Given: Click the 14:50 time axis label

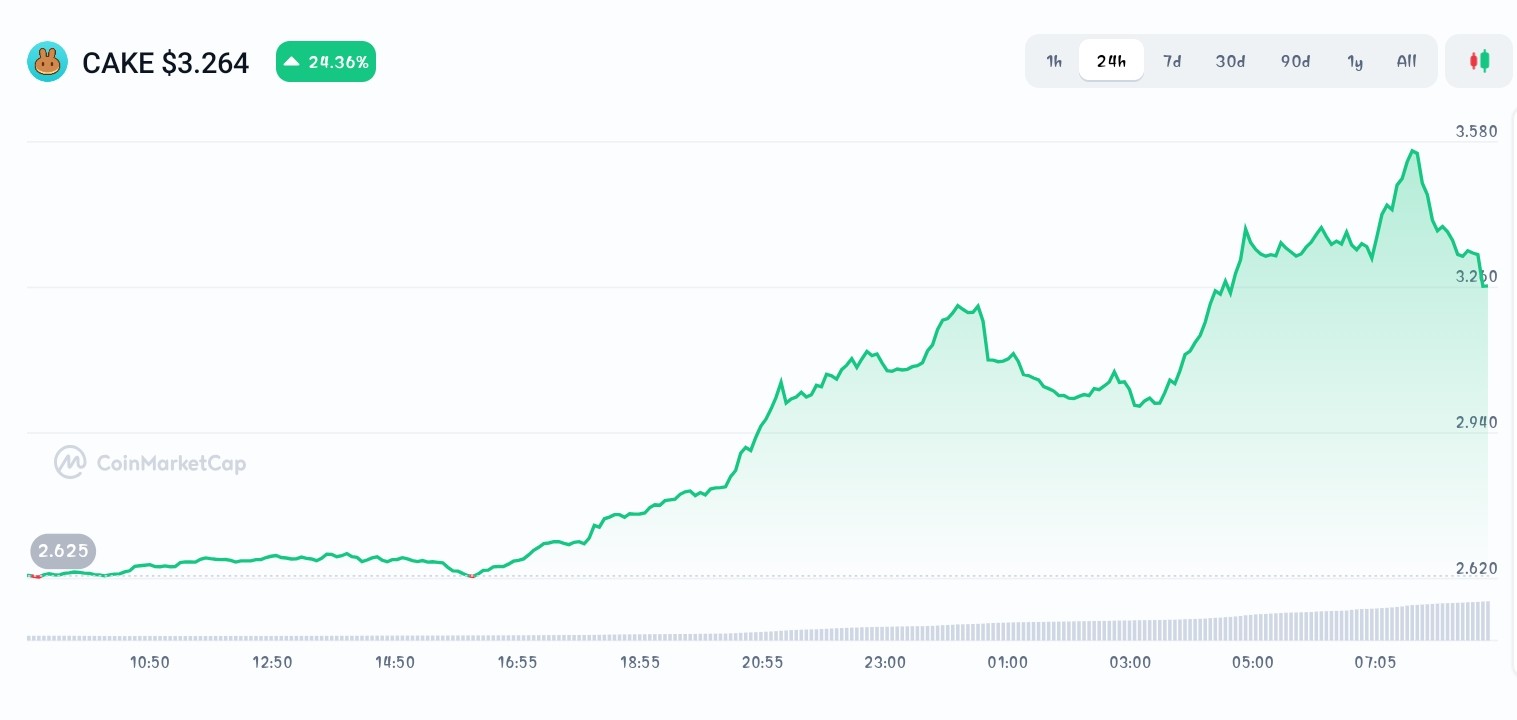Looking at the screenshot, I should tap(395, 662).
